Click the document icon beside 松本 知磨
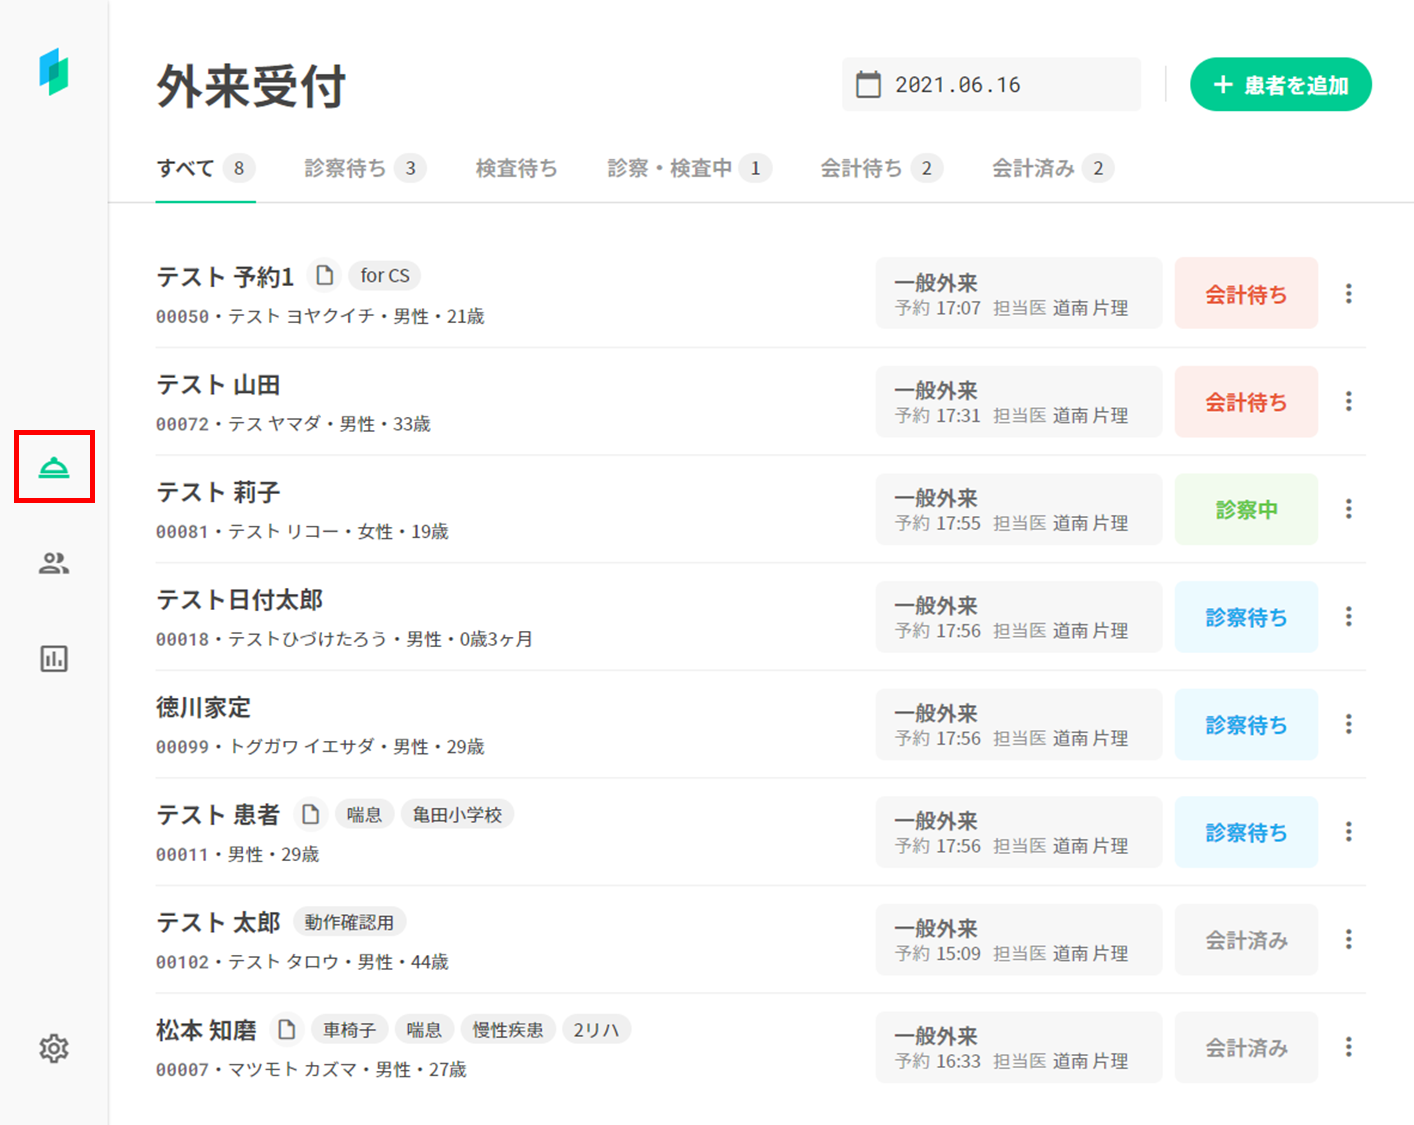The width and height of the screenshot is (1414, 1125). [287, 1029]
